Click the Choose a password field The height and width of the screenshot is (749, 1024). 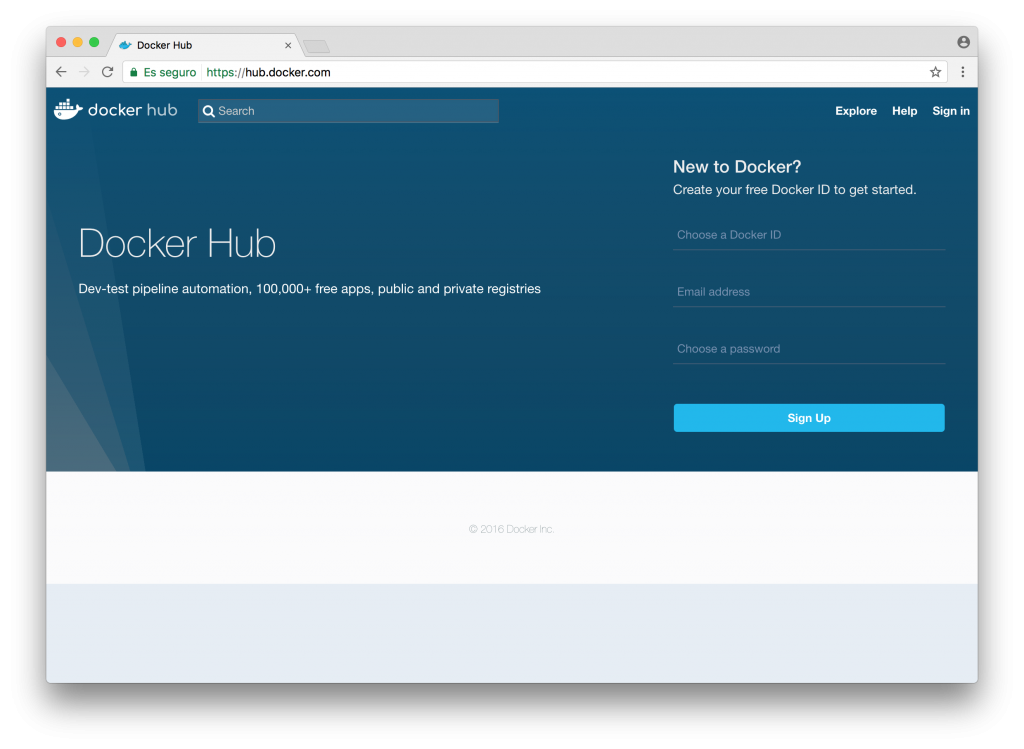point(808,349)
